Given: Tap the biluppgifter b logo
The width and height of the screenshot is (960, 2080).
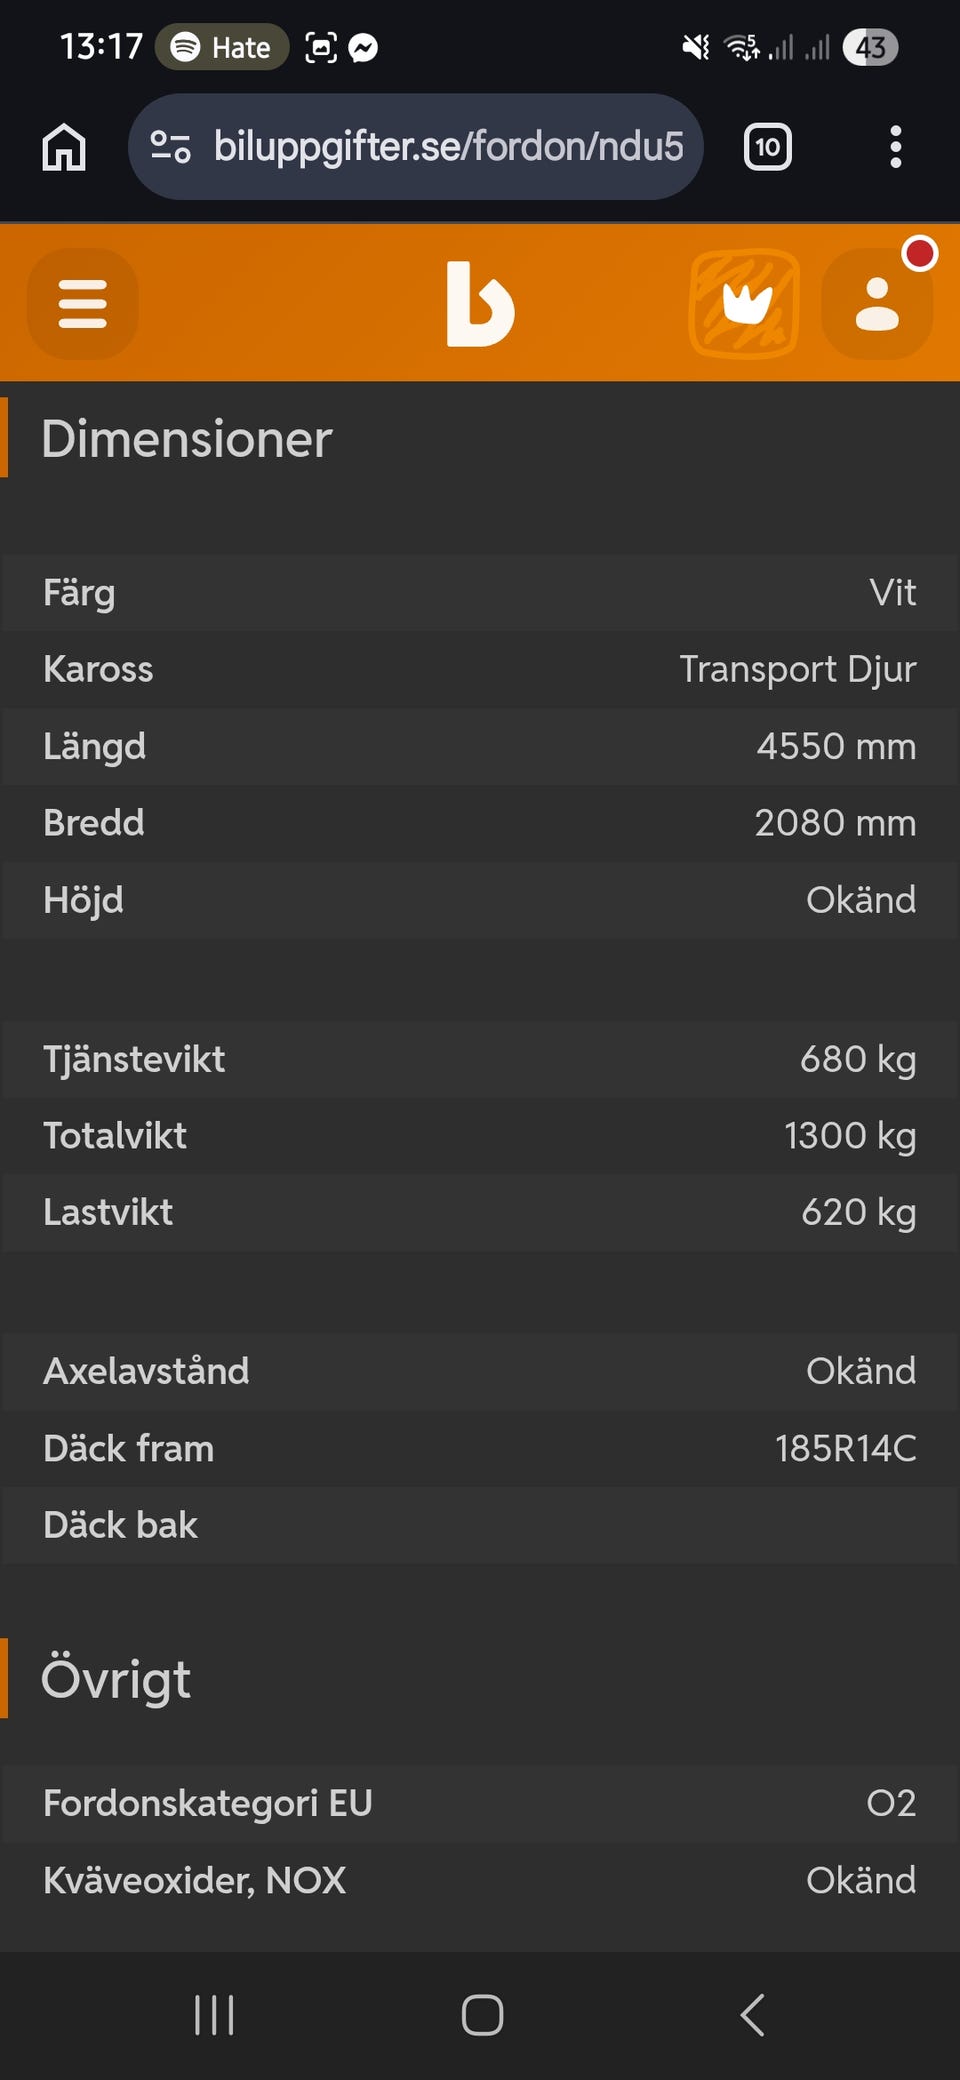Looking at the screenshot, I should pos(480,304).
